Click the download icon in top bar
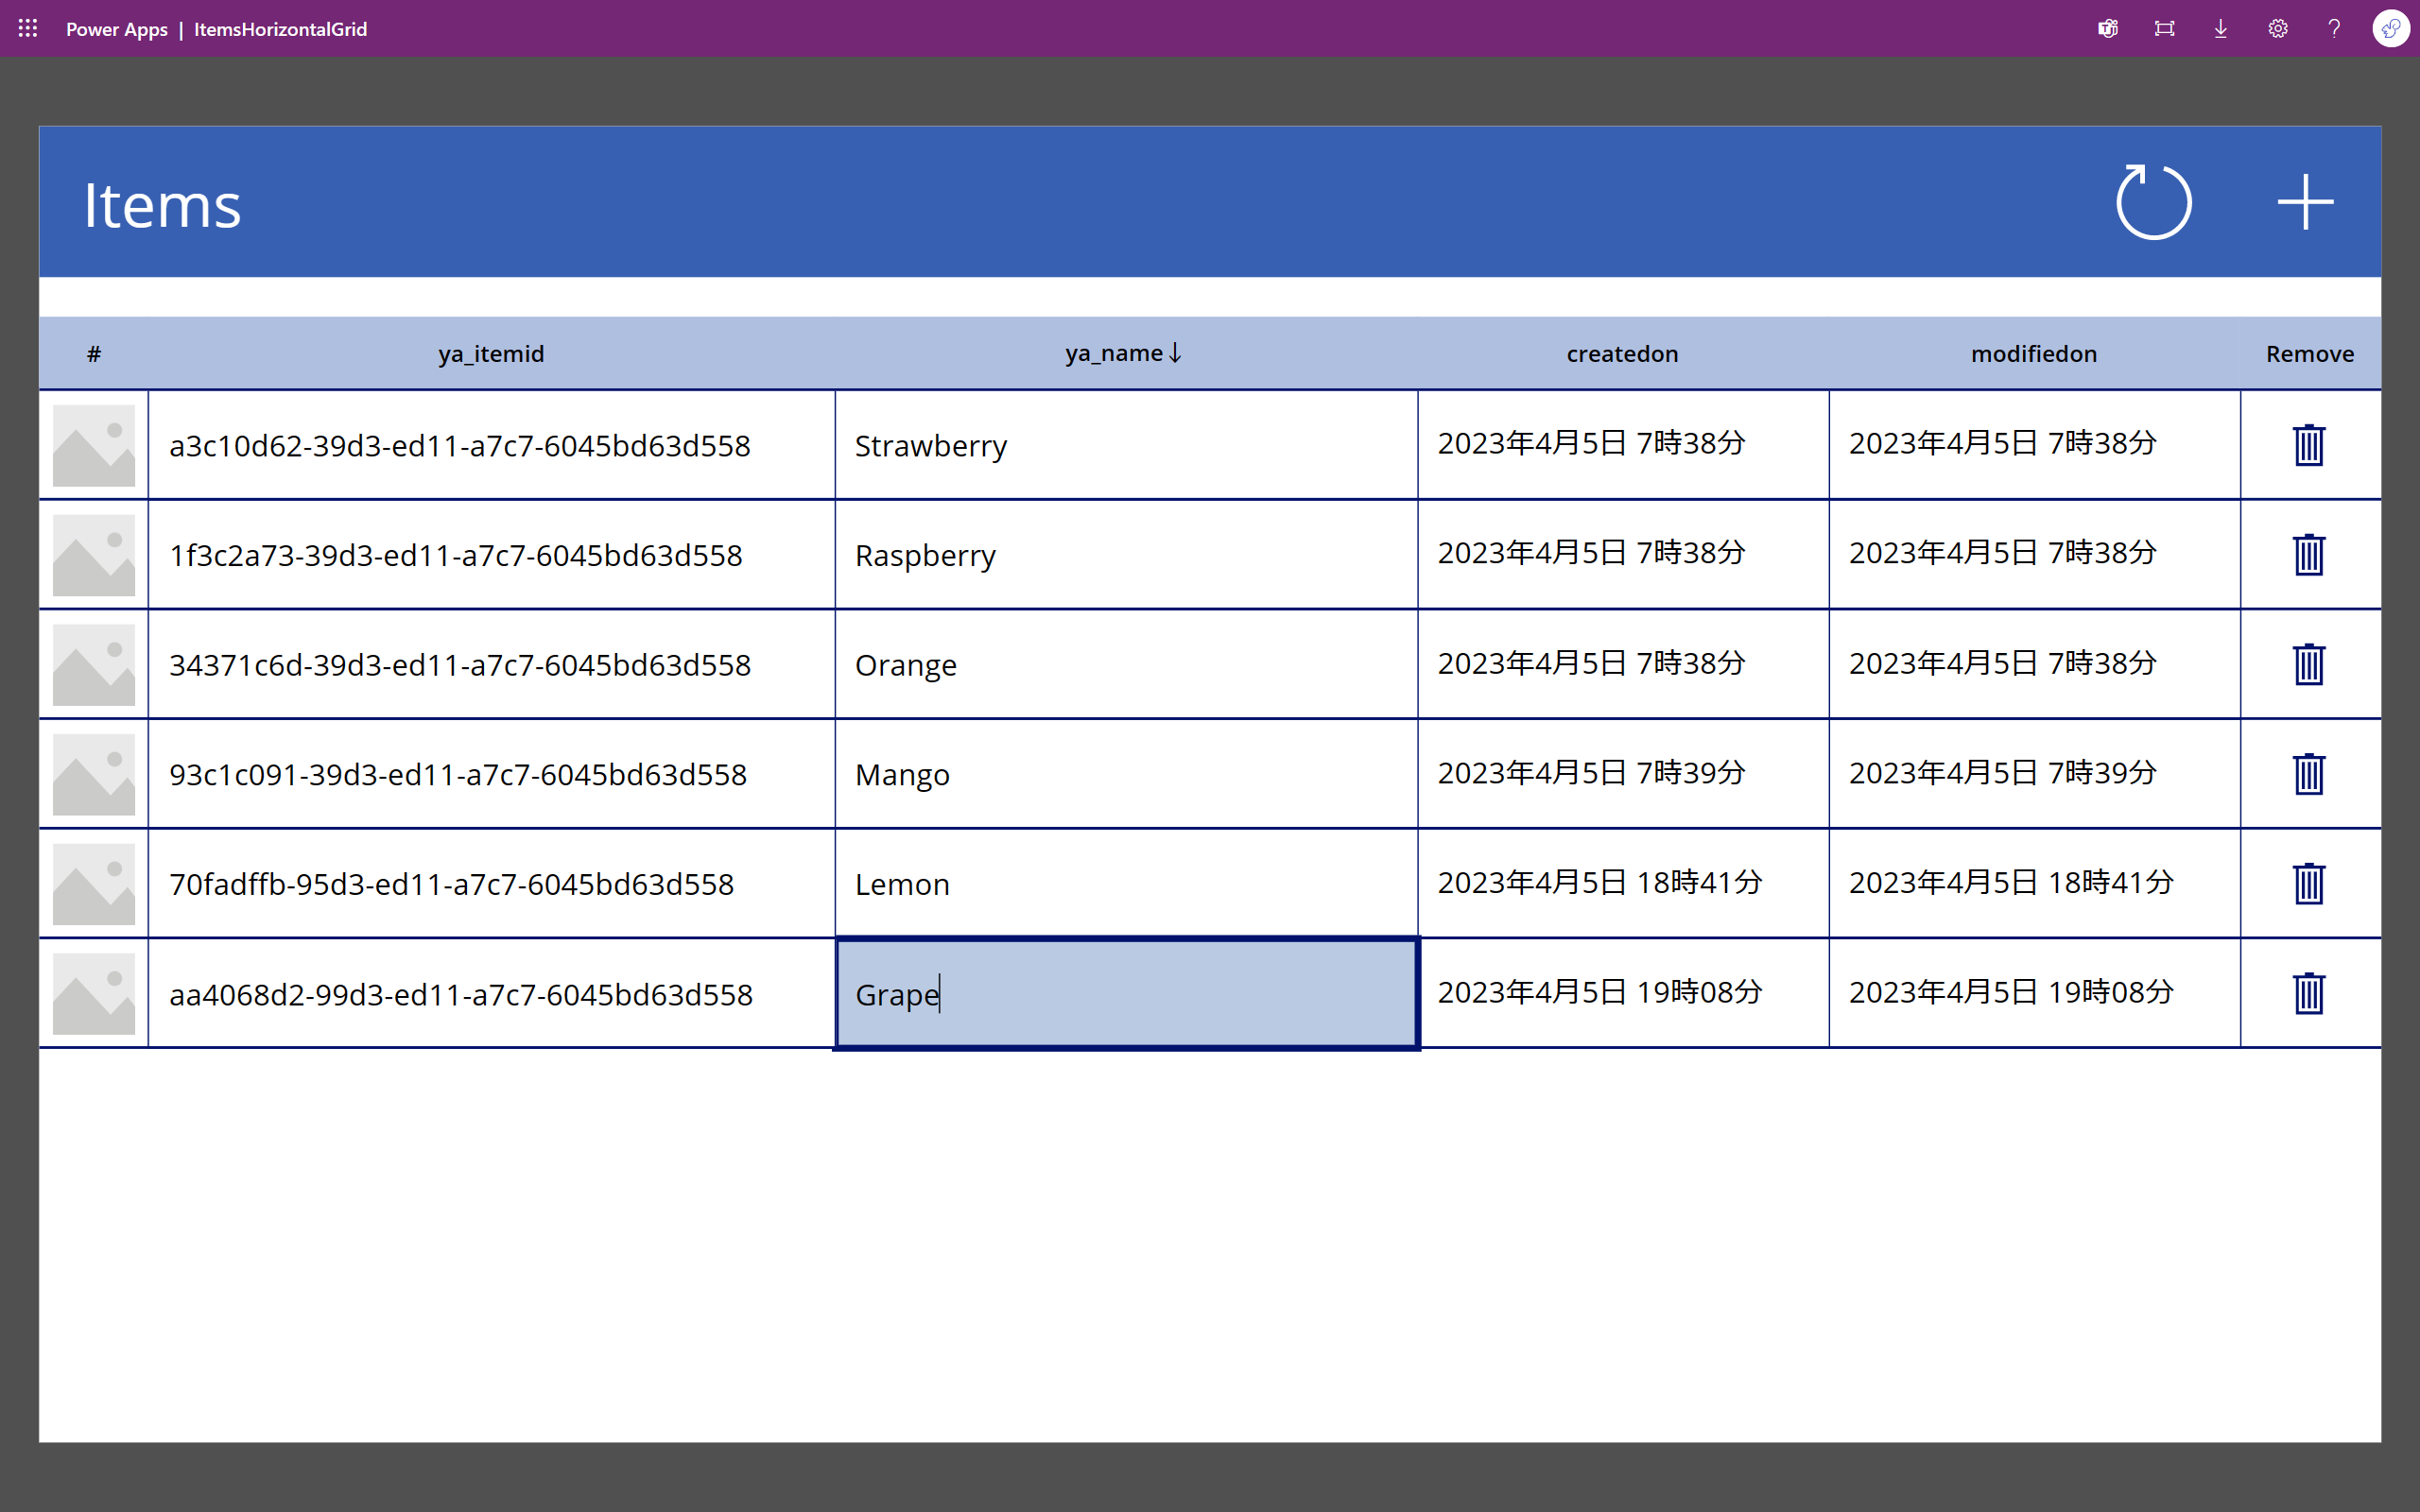Viewport: 2420px width, 1512px height. 2220,29
